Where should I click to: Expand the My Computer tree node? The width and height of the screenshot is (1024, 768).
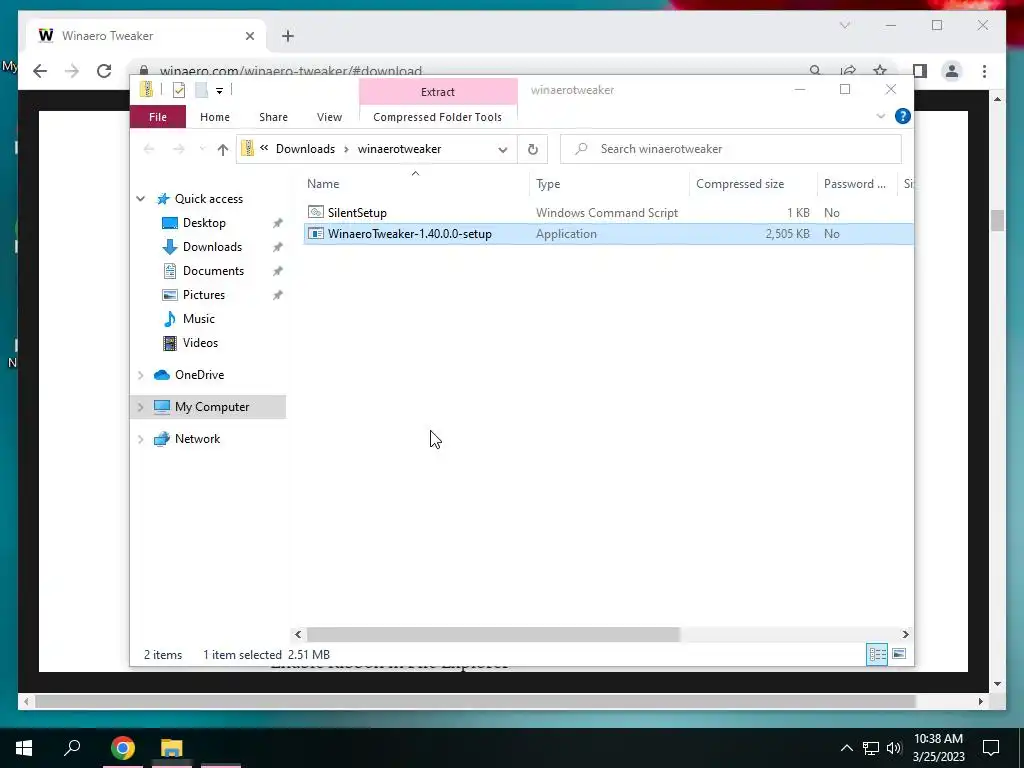(140, 407)
